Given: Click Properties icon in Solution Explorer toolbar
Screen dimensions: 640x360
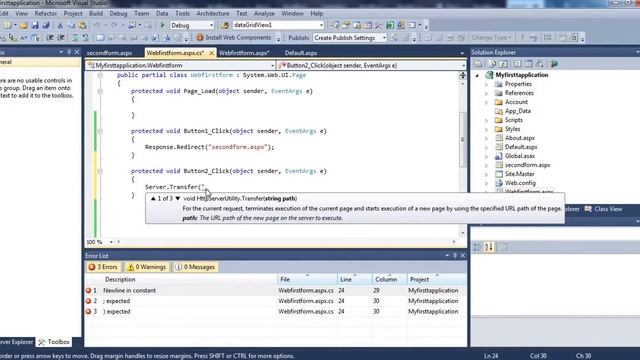Looking at the screenshot, I should click(x=478, y=64).
